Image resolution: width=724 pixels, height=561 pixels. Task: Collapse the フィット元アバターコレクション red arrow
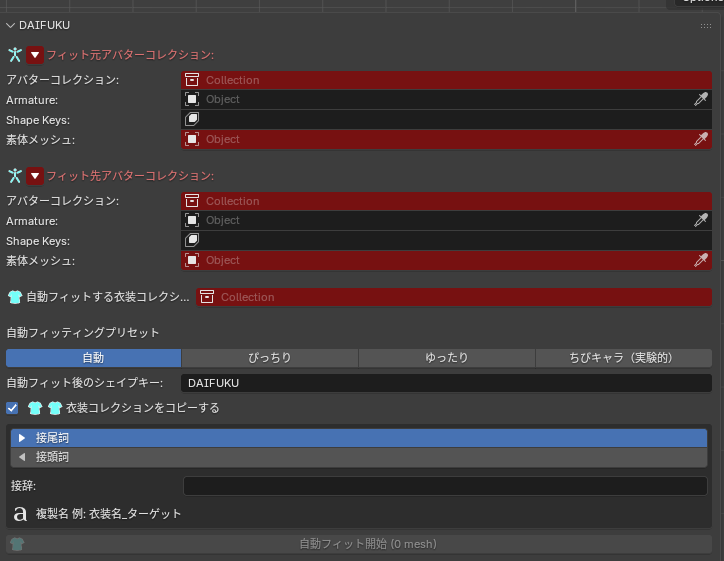[35, 55]
